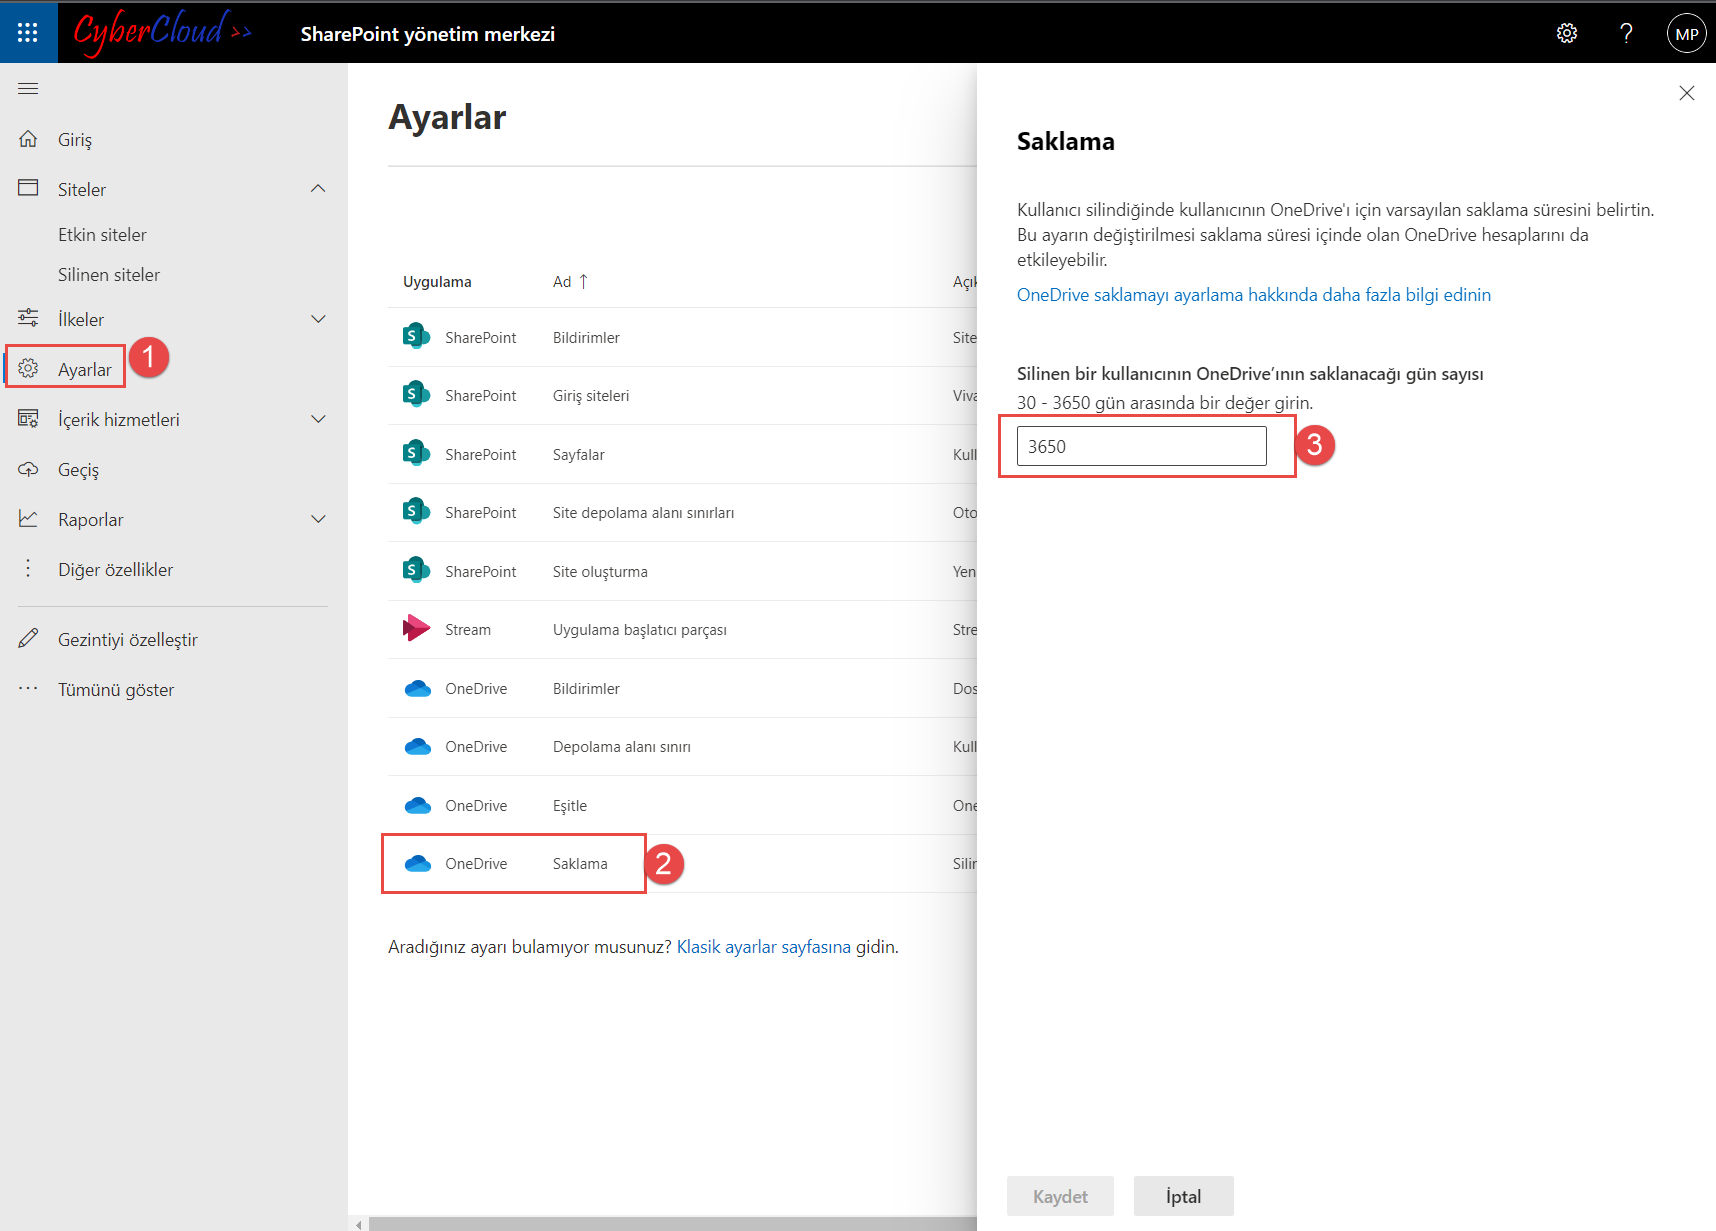1716x1231 pixels.
Task: Select the Depolama alanı sınırı setting name
Action: click(x=621, y=747)
